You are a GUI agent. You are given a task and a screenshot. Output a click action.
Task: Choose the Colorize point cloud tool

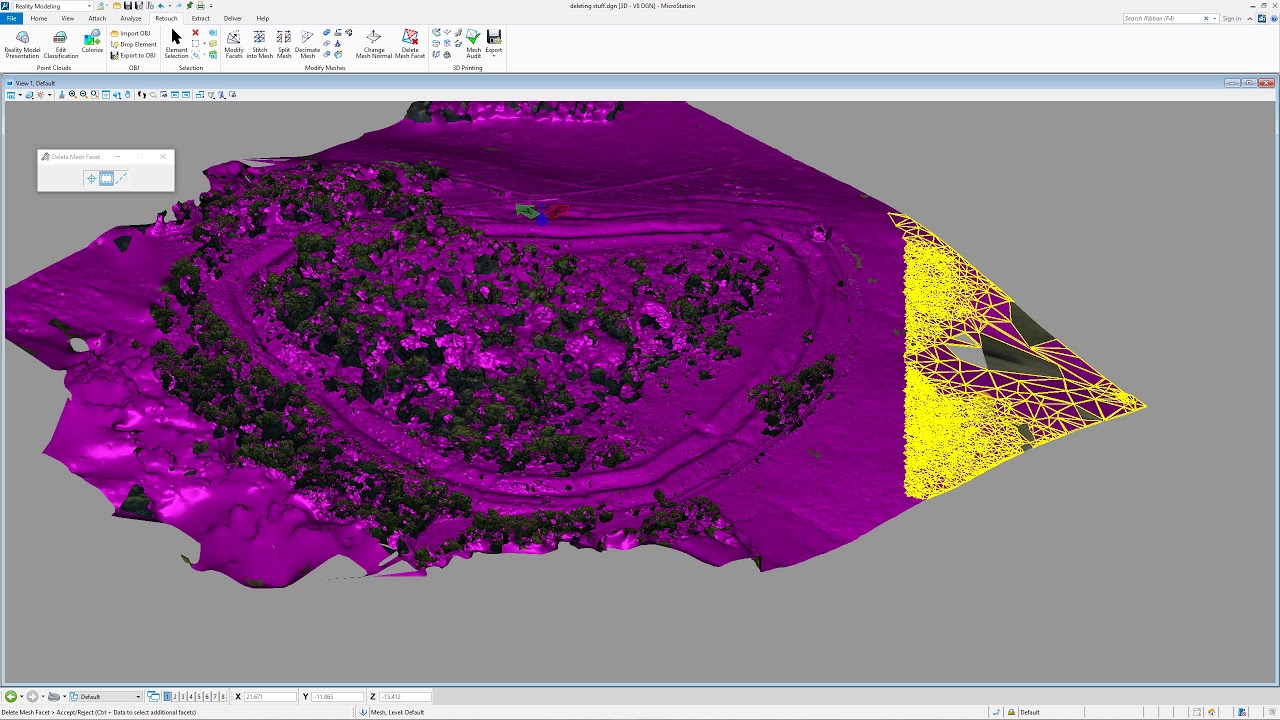click(x=92, y=42)
